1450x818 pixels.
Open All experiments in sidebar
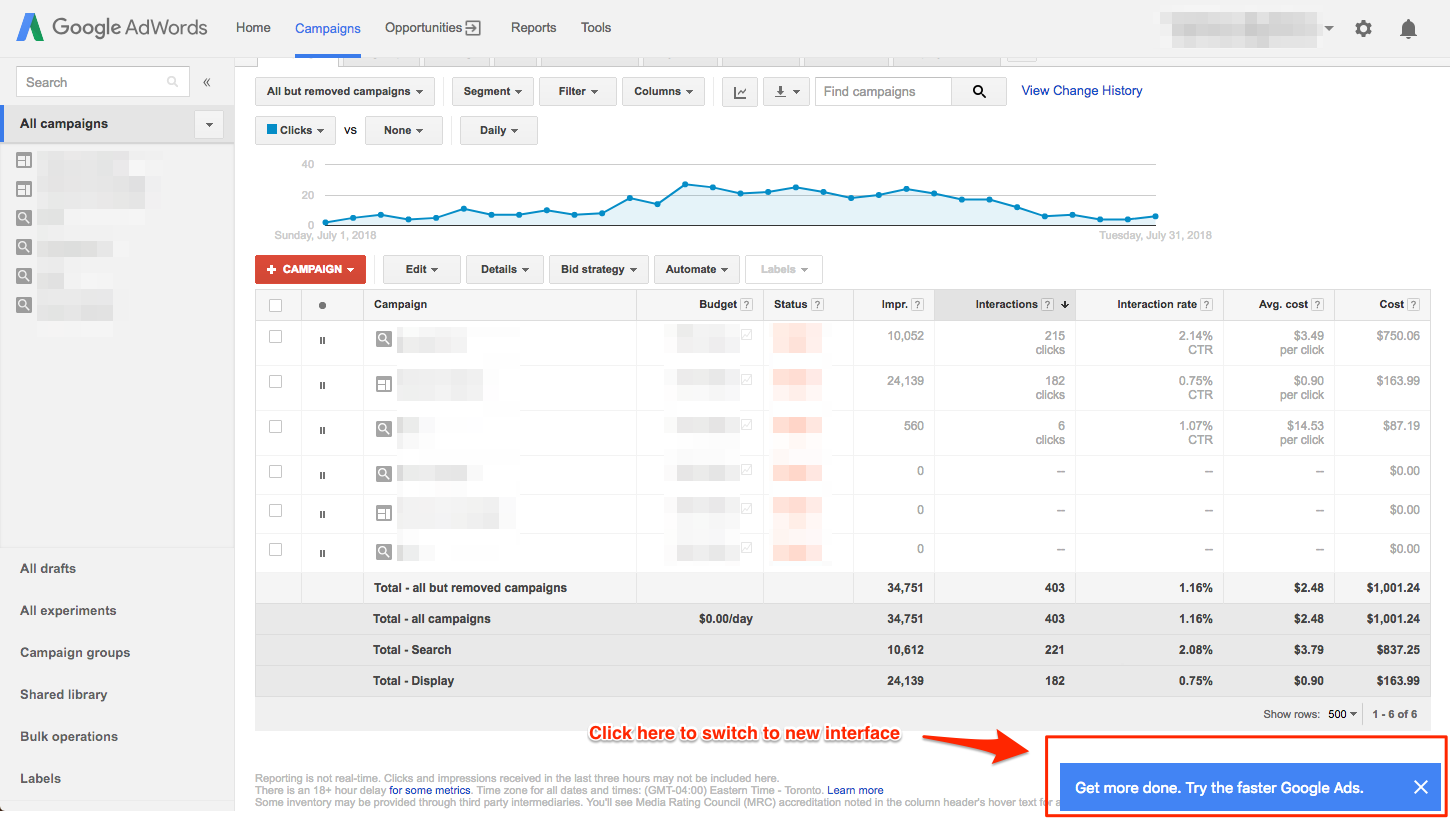click(68, 611)
